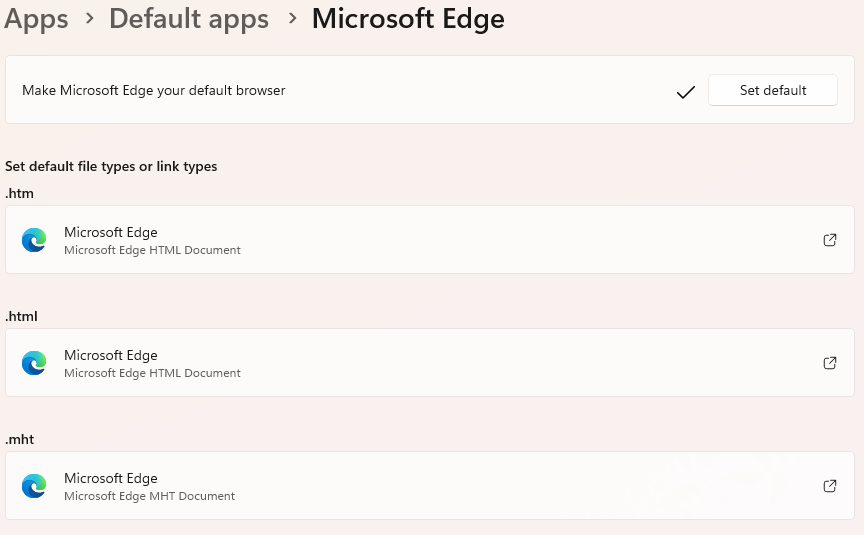Click the Set default button
Viewport: 864px width, 535px height.
click(773, 90)
